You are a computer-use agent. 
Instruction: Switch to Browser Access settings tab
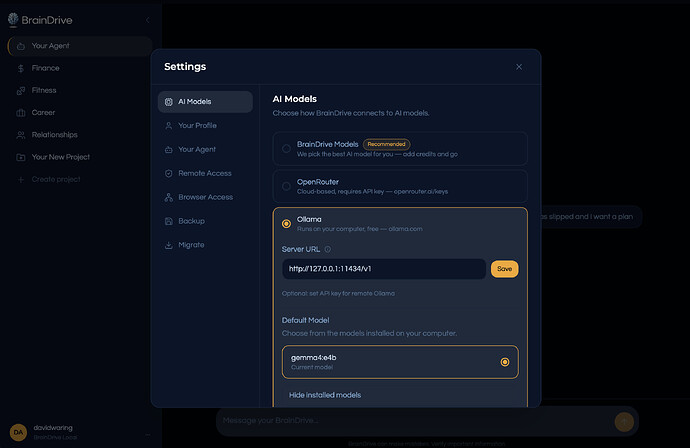pos(205,197)
